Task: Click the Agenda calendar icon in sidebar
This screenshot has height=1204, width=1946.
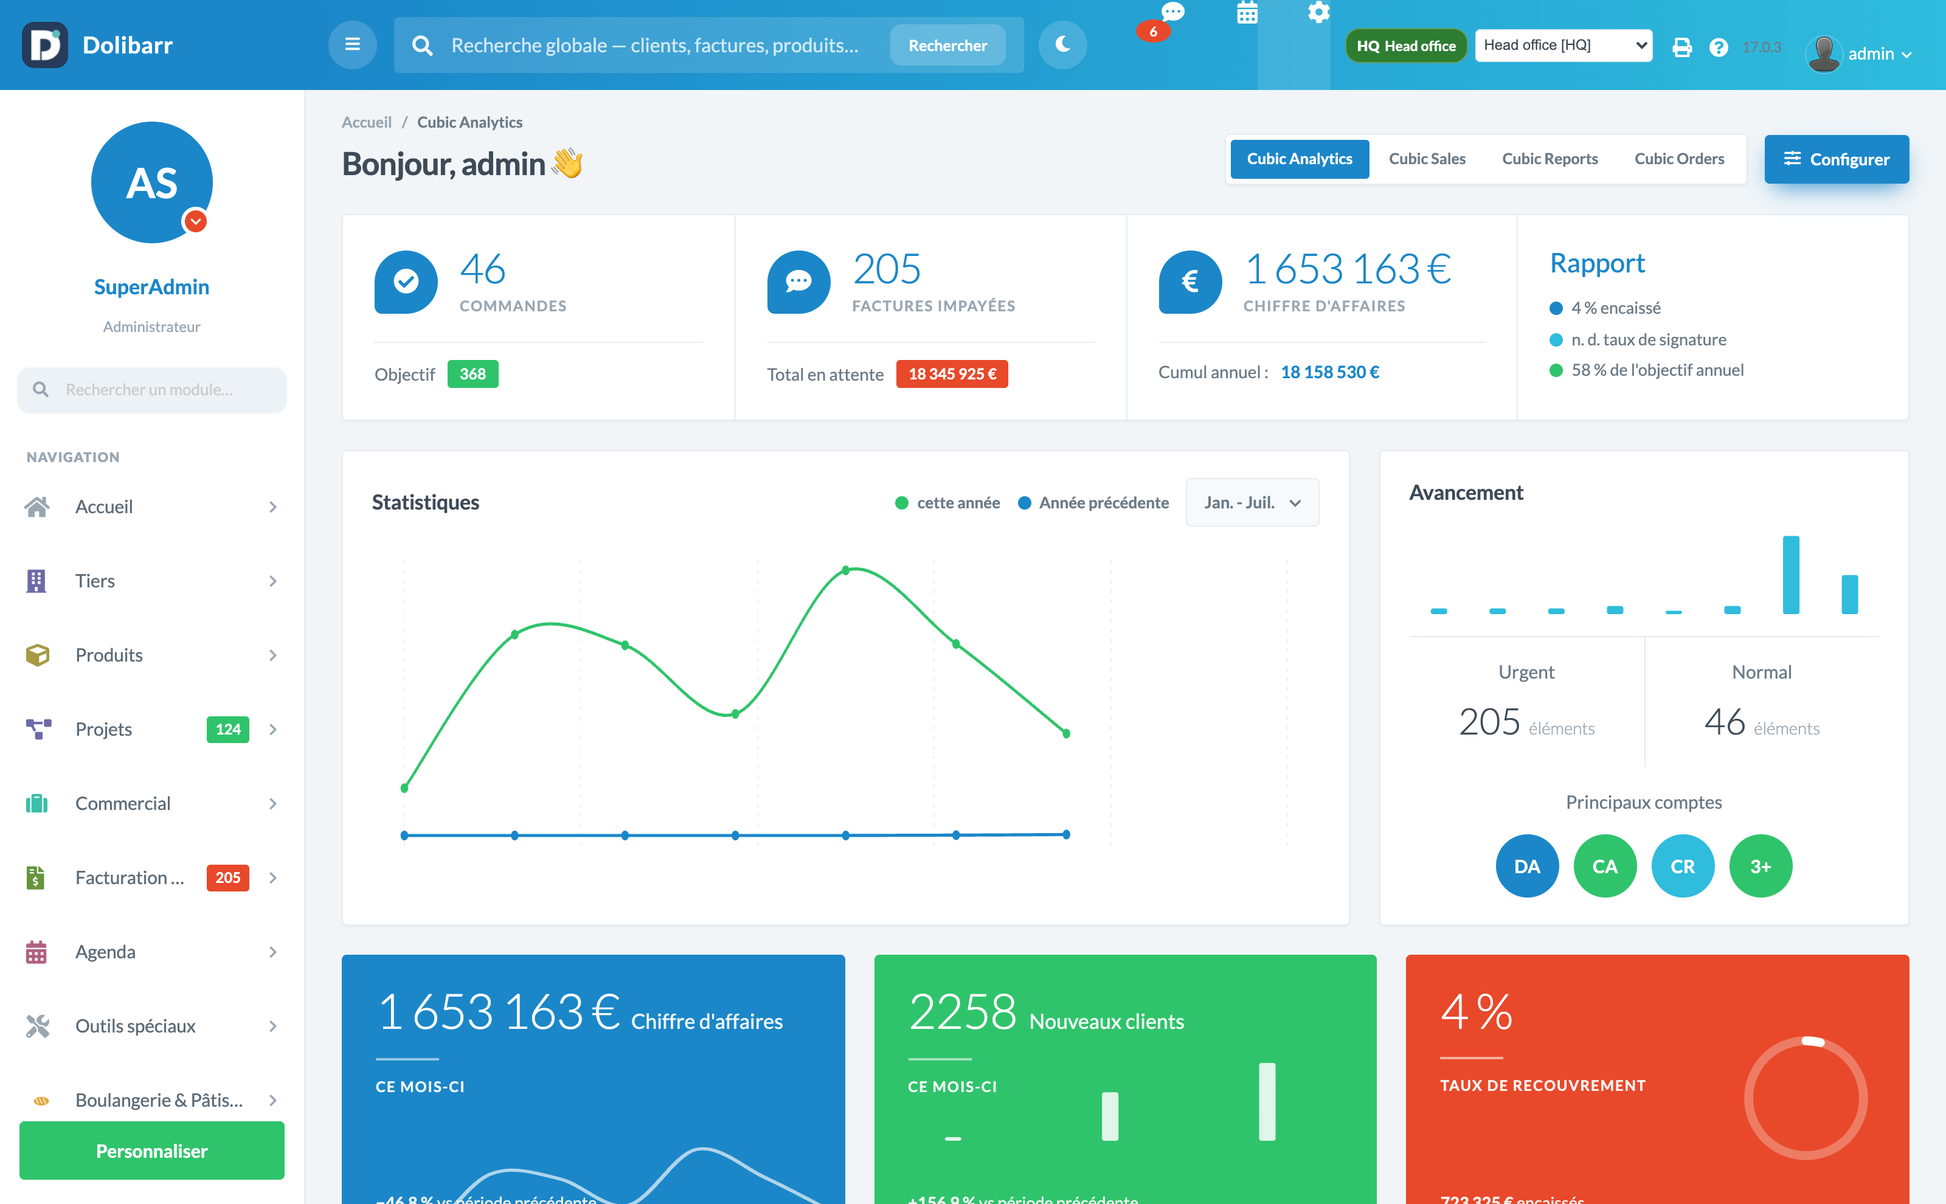Action: point(36,952)
